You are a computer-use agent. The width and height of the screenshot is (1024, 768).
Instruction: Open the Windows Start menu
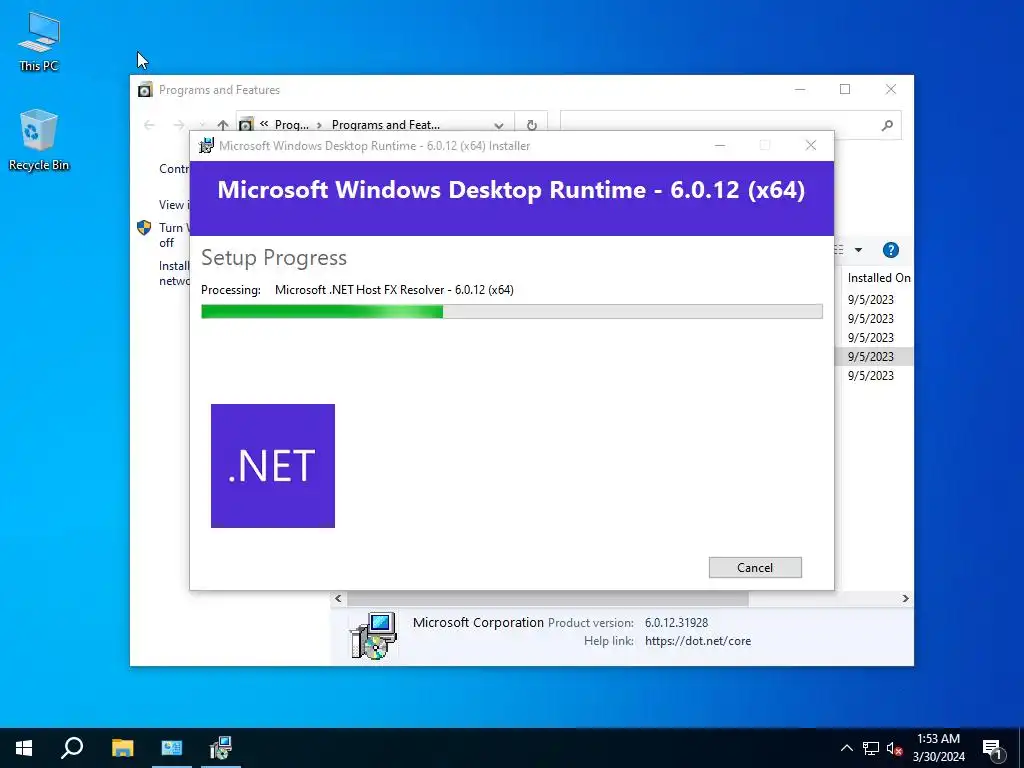tap(24, 748)
